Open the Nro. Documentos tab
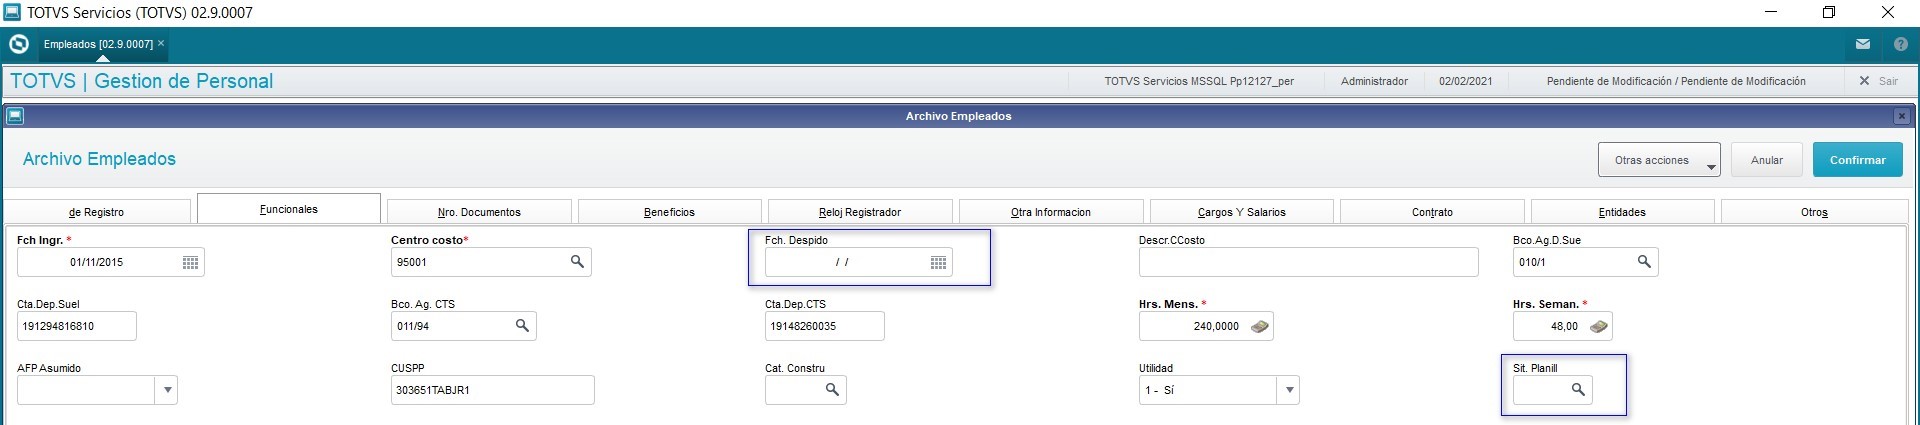Viewport: 1920px width, 425px height. coord(479,212)
